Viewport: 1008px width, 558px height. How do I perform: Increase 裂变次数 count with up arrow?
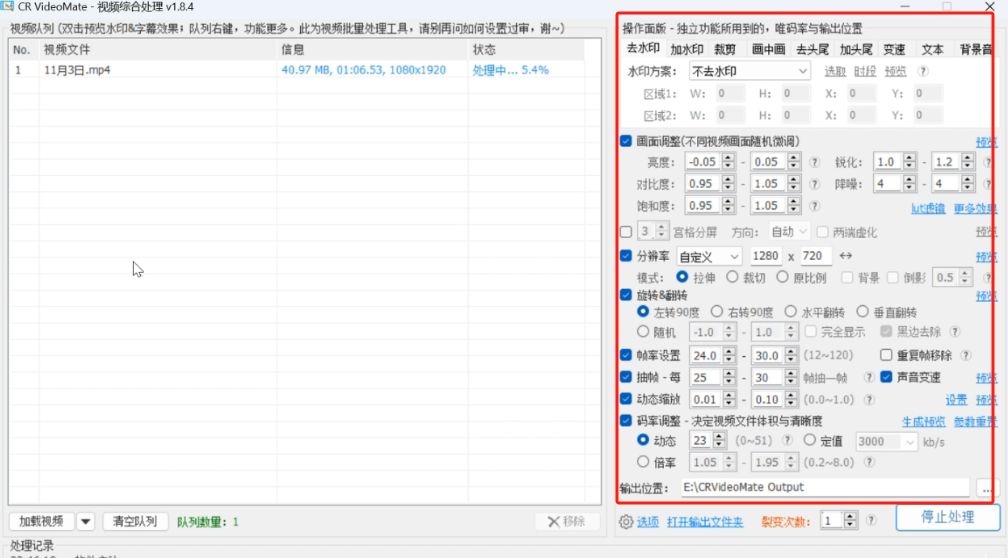click(850, 516)
